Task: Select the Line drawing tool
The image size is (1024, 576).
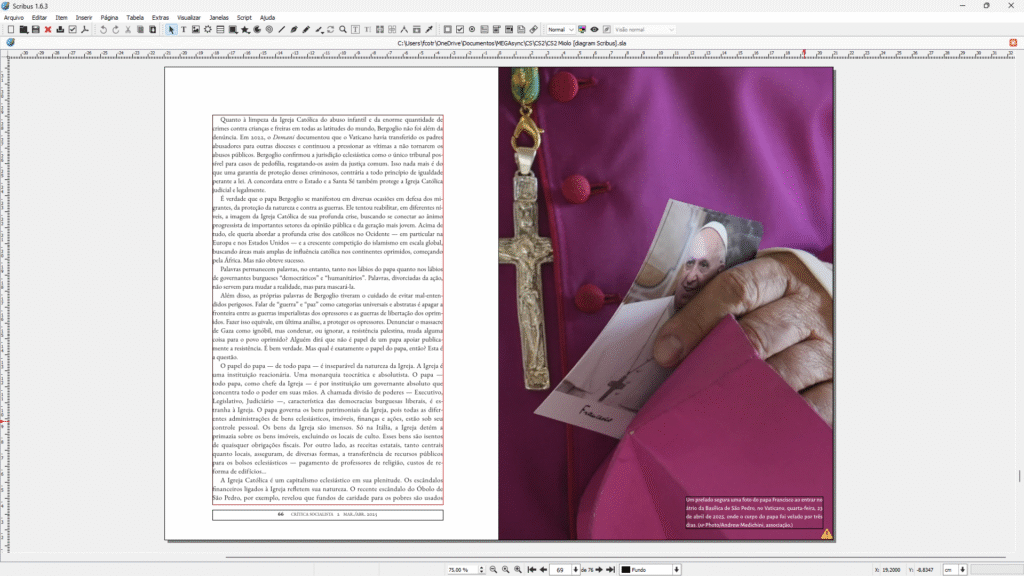Action: 282,29
